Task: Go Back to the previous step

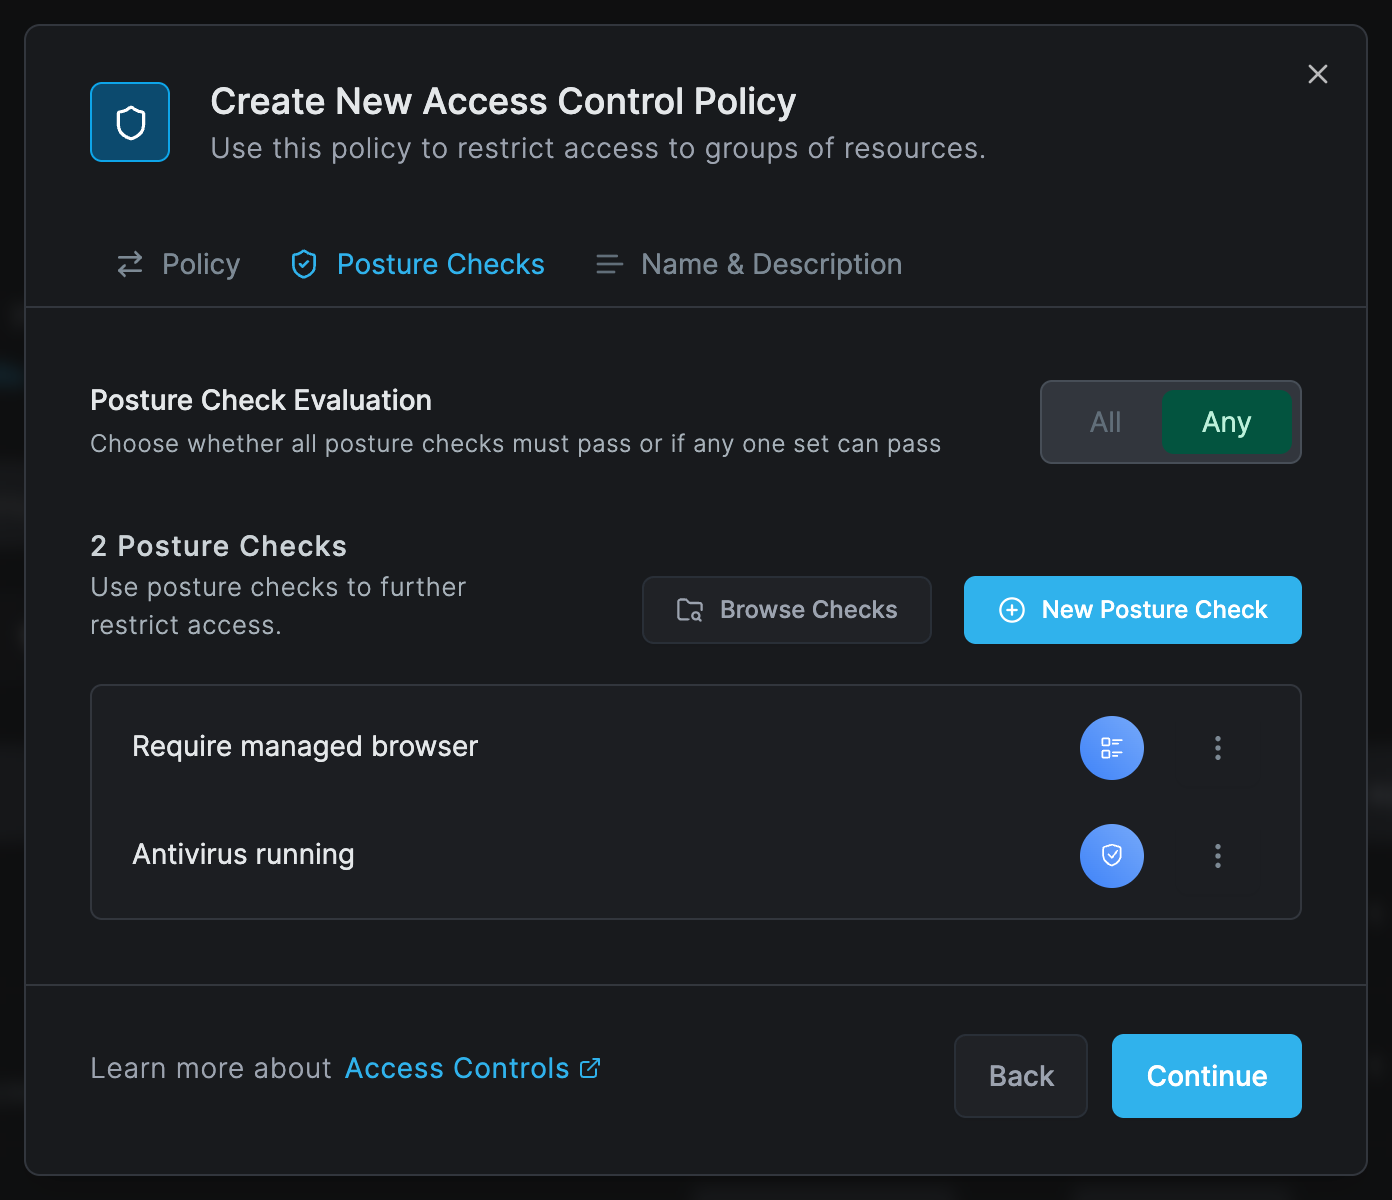Action: [x=1021, y=1076]
